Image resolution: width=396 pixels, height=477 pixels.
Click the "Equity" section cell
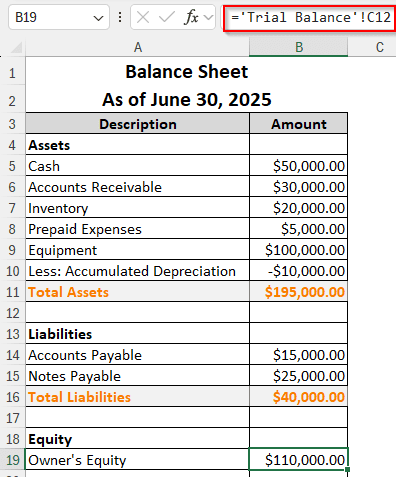click(x=138, y=439)
